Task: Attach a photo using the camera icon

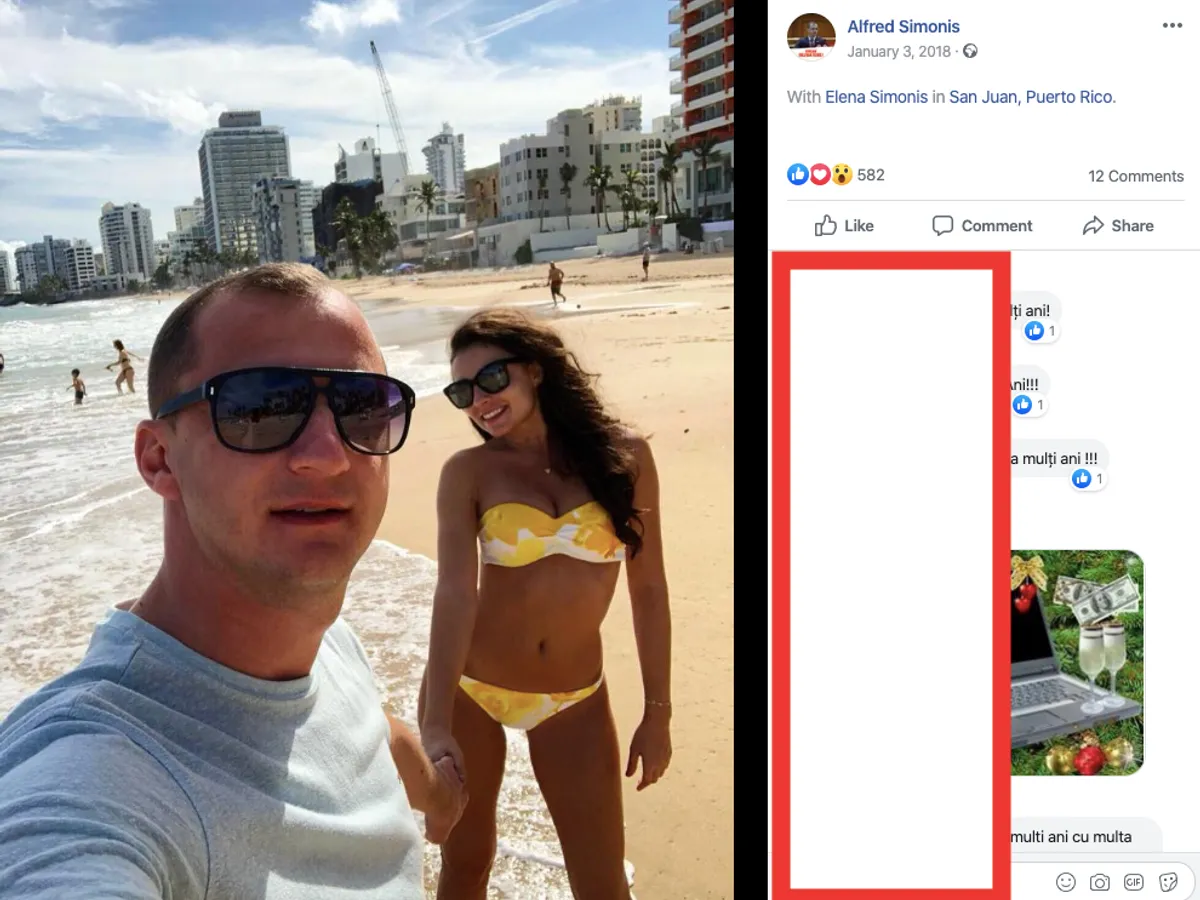Action: (1100, 882)
